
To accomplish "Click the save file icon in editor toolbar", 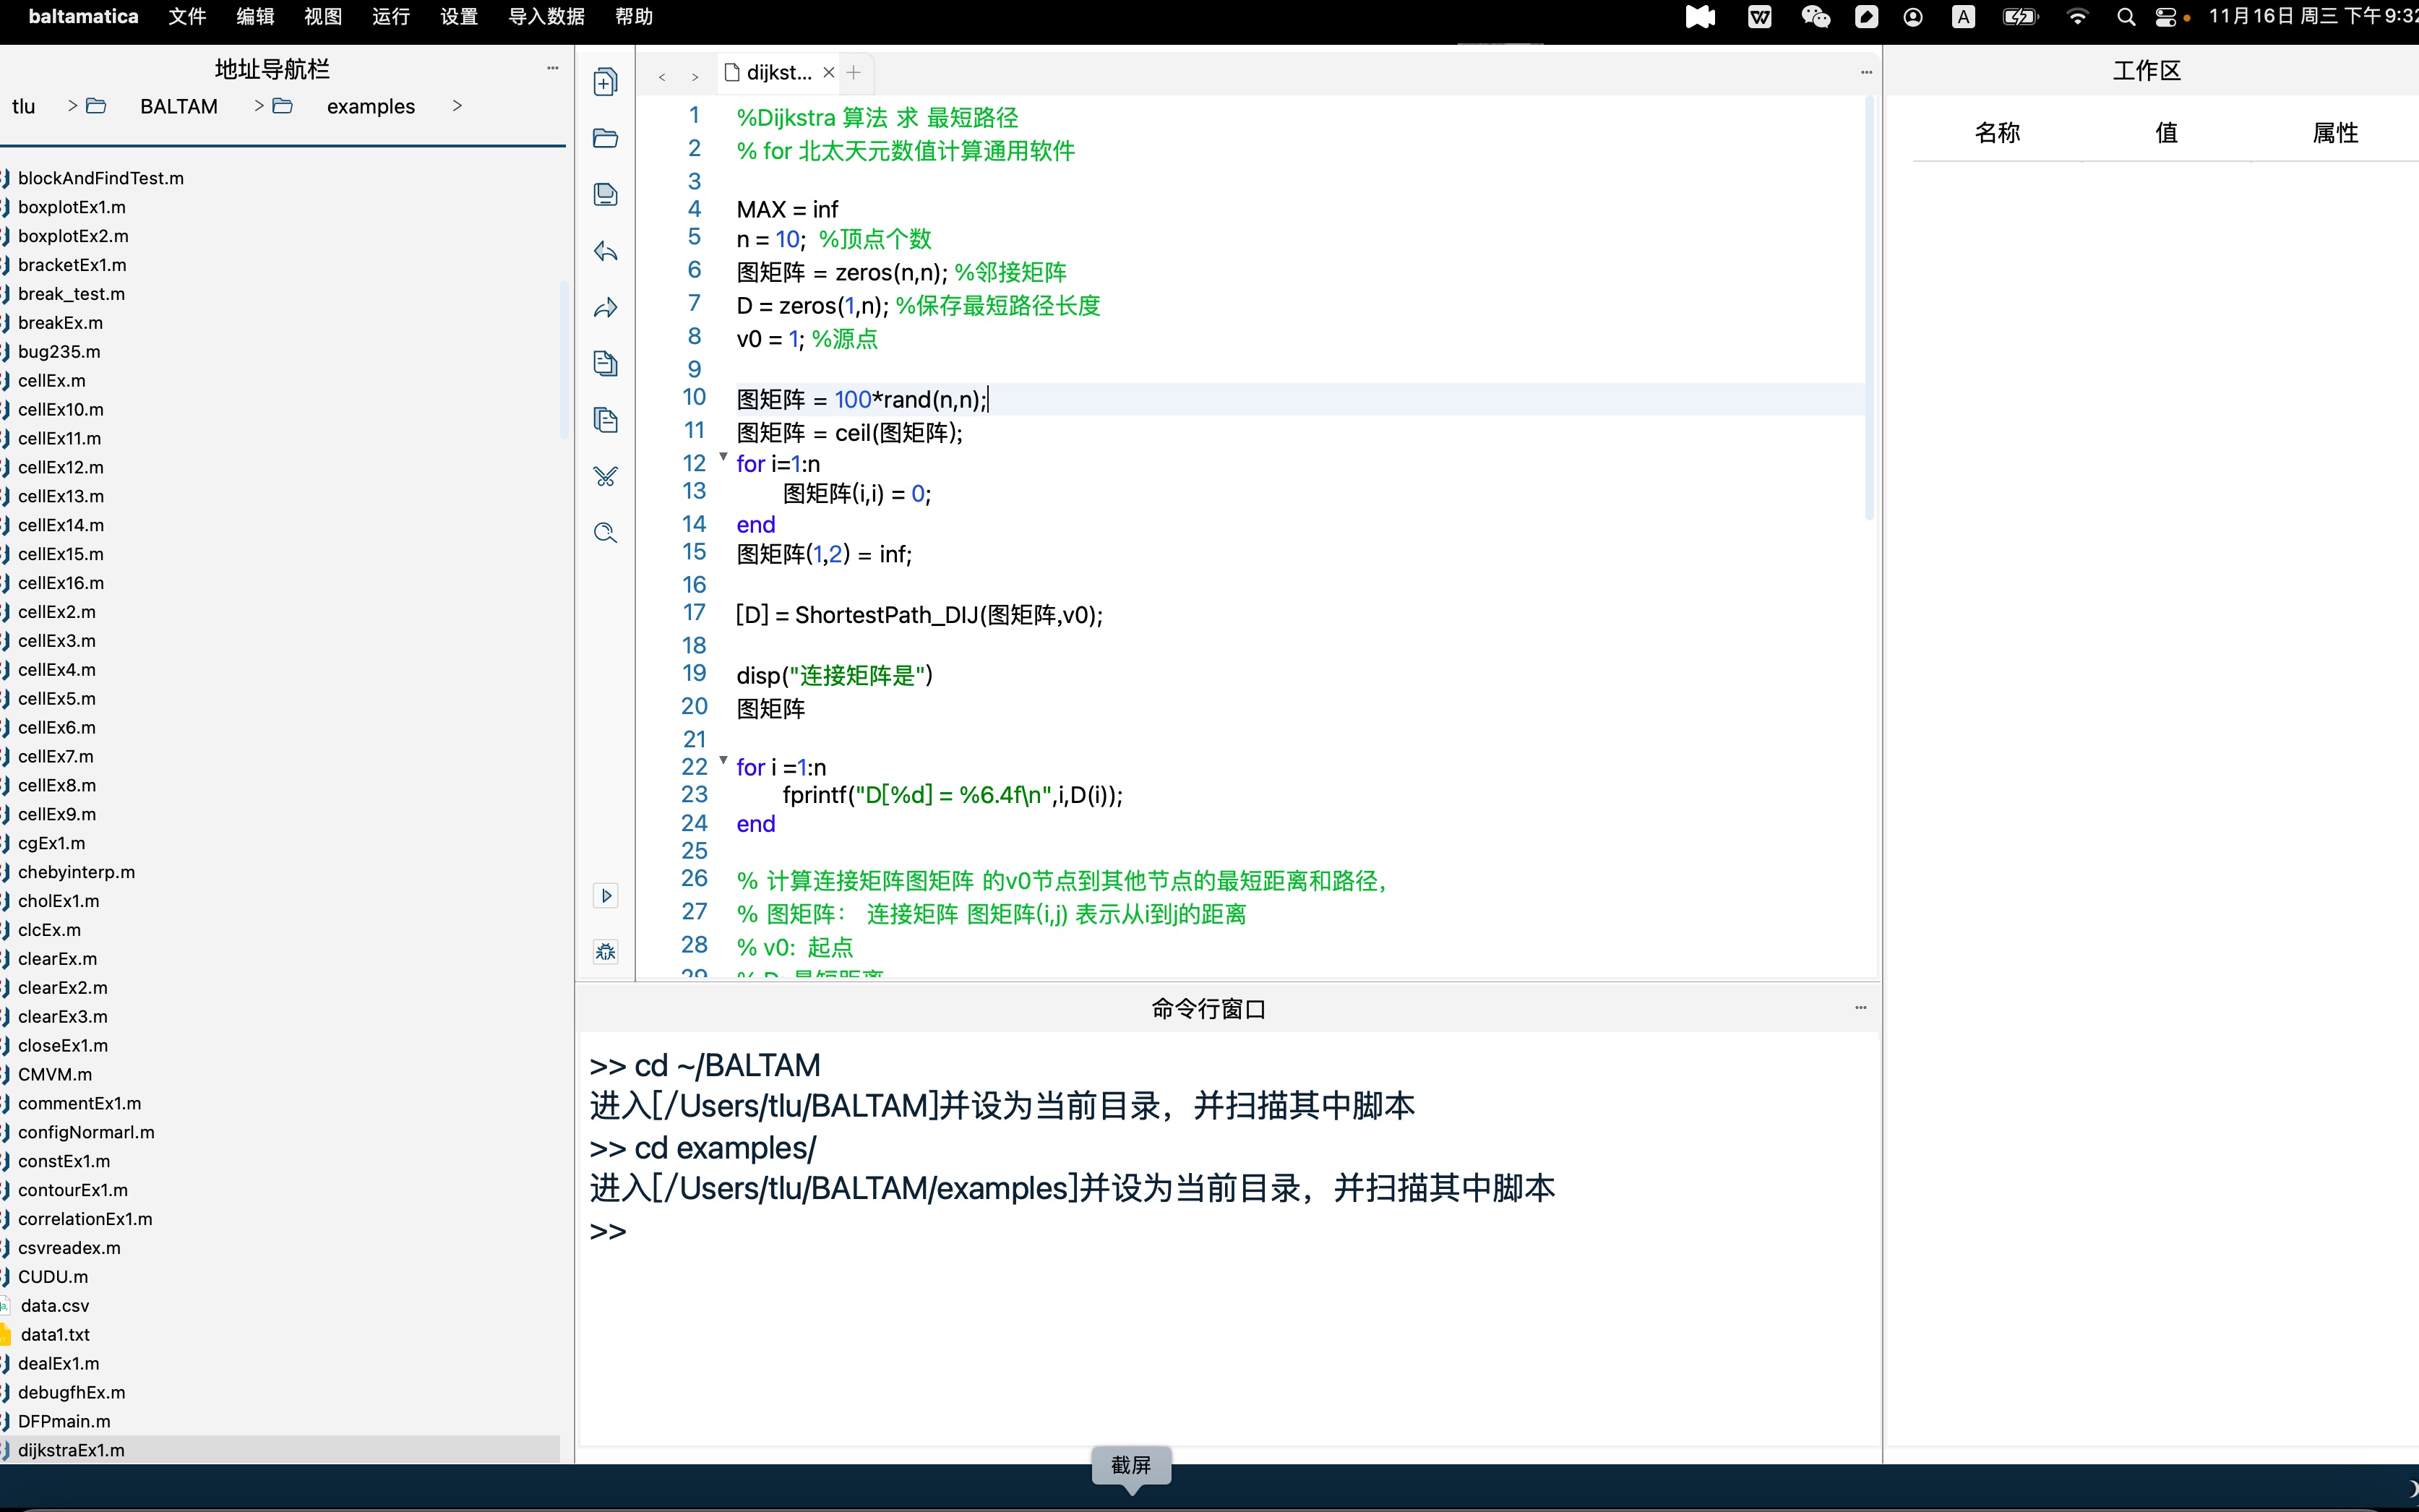I will click(605, 194).
